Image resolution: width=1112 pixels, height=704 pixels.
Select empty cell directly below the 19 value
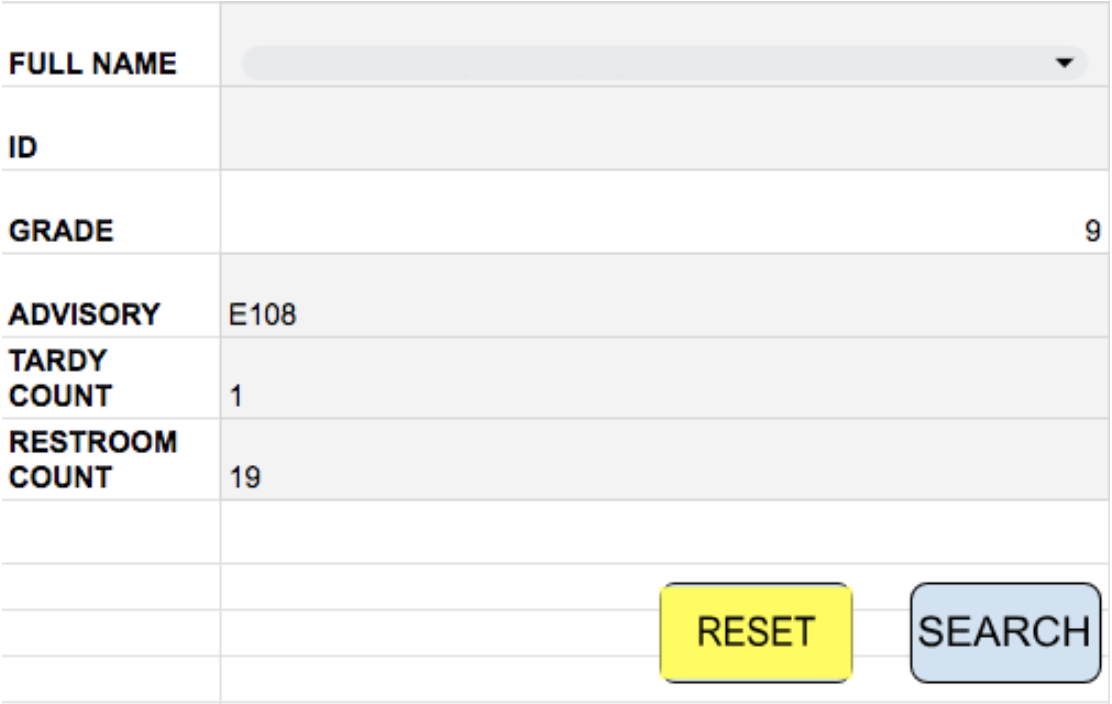pyautogui.click(x=665, y=532)
